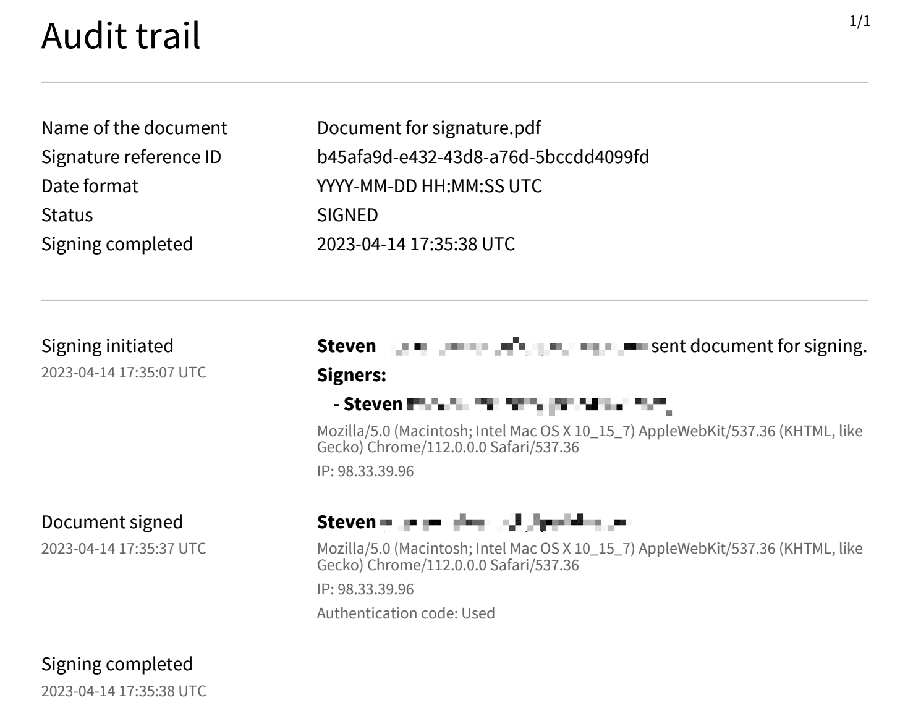Click the user agent text under Document signed
The image size is (900, 724).
[x=589, y=557]
